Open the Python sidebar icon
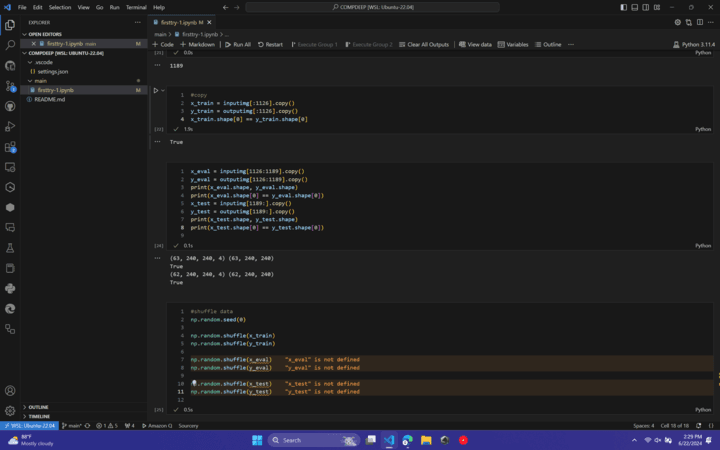Image resolution: width=720 pixels, height=450 pixels. coord(10,288)
